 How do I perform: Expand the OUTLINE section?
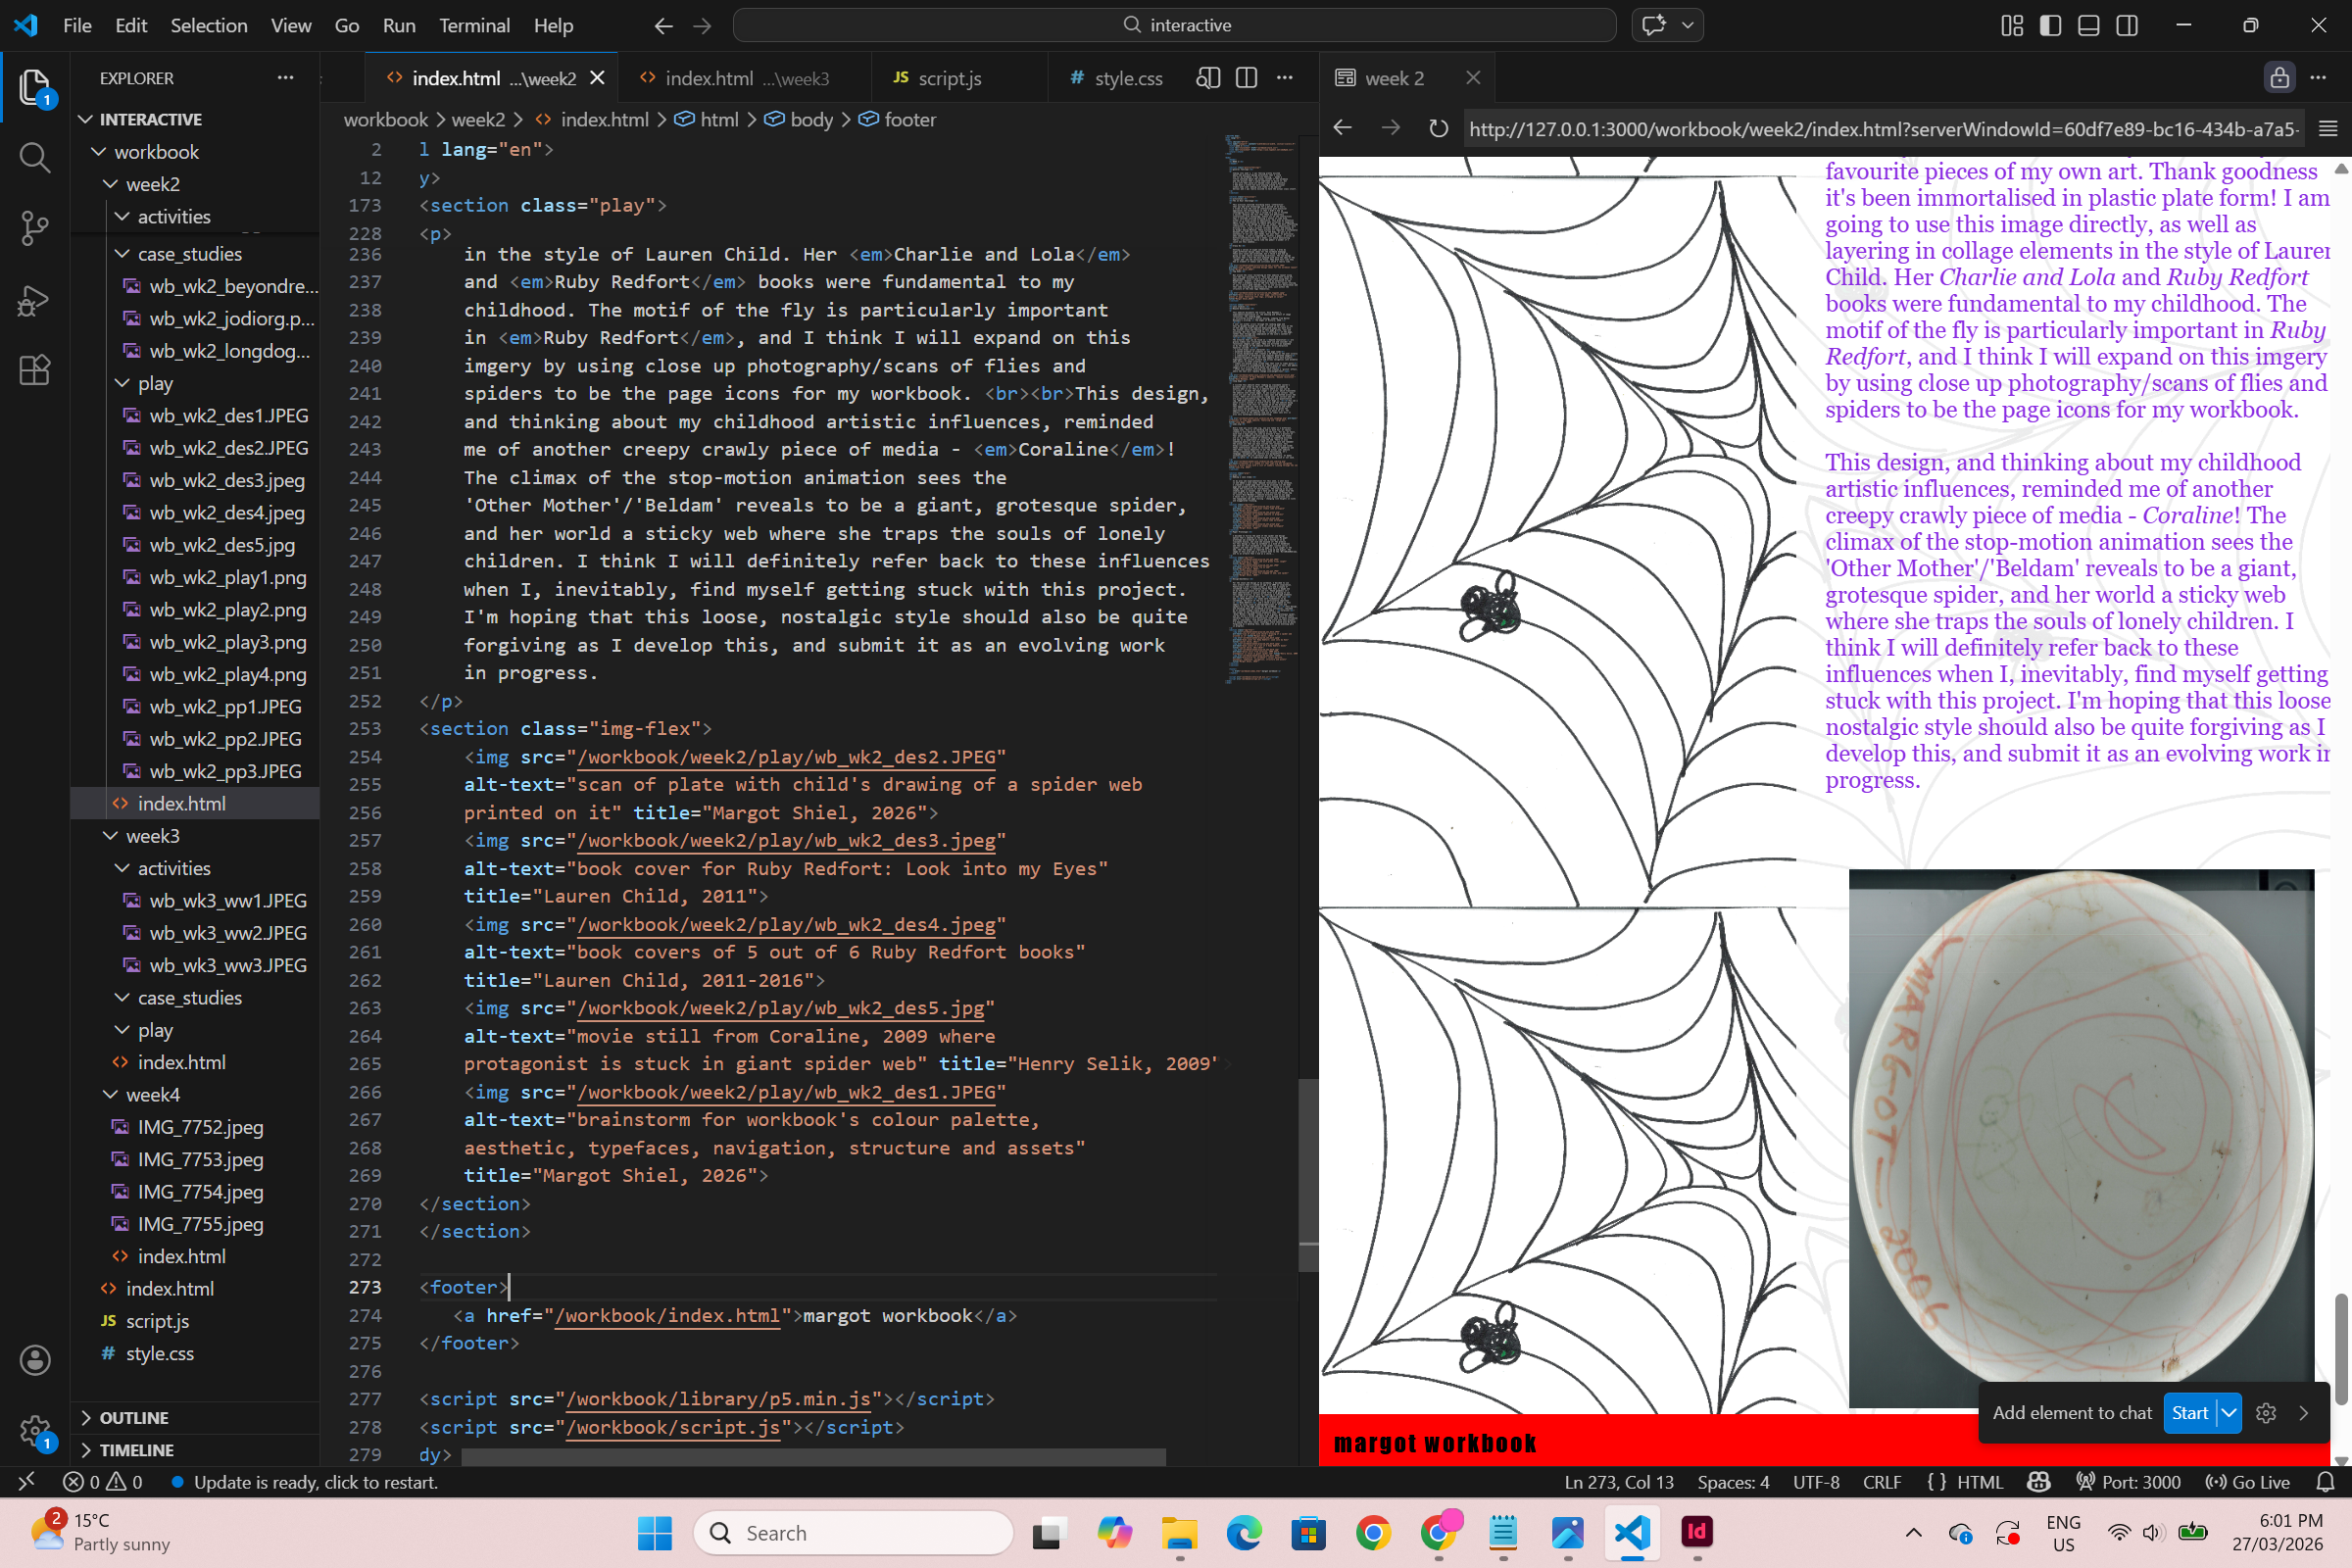coord(134,1418)
